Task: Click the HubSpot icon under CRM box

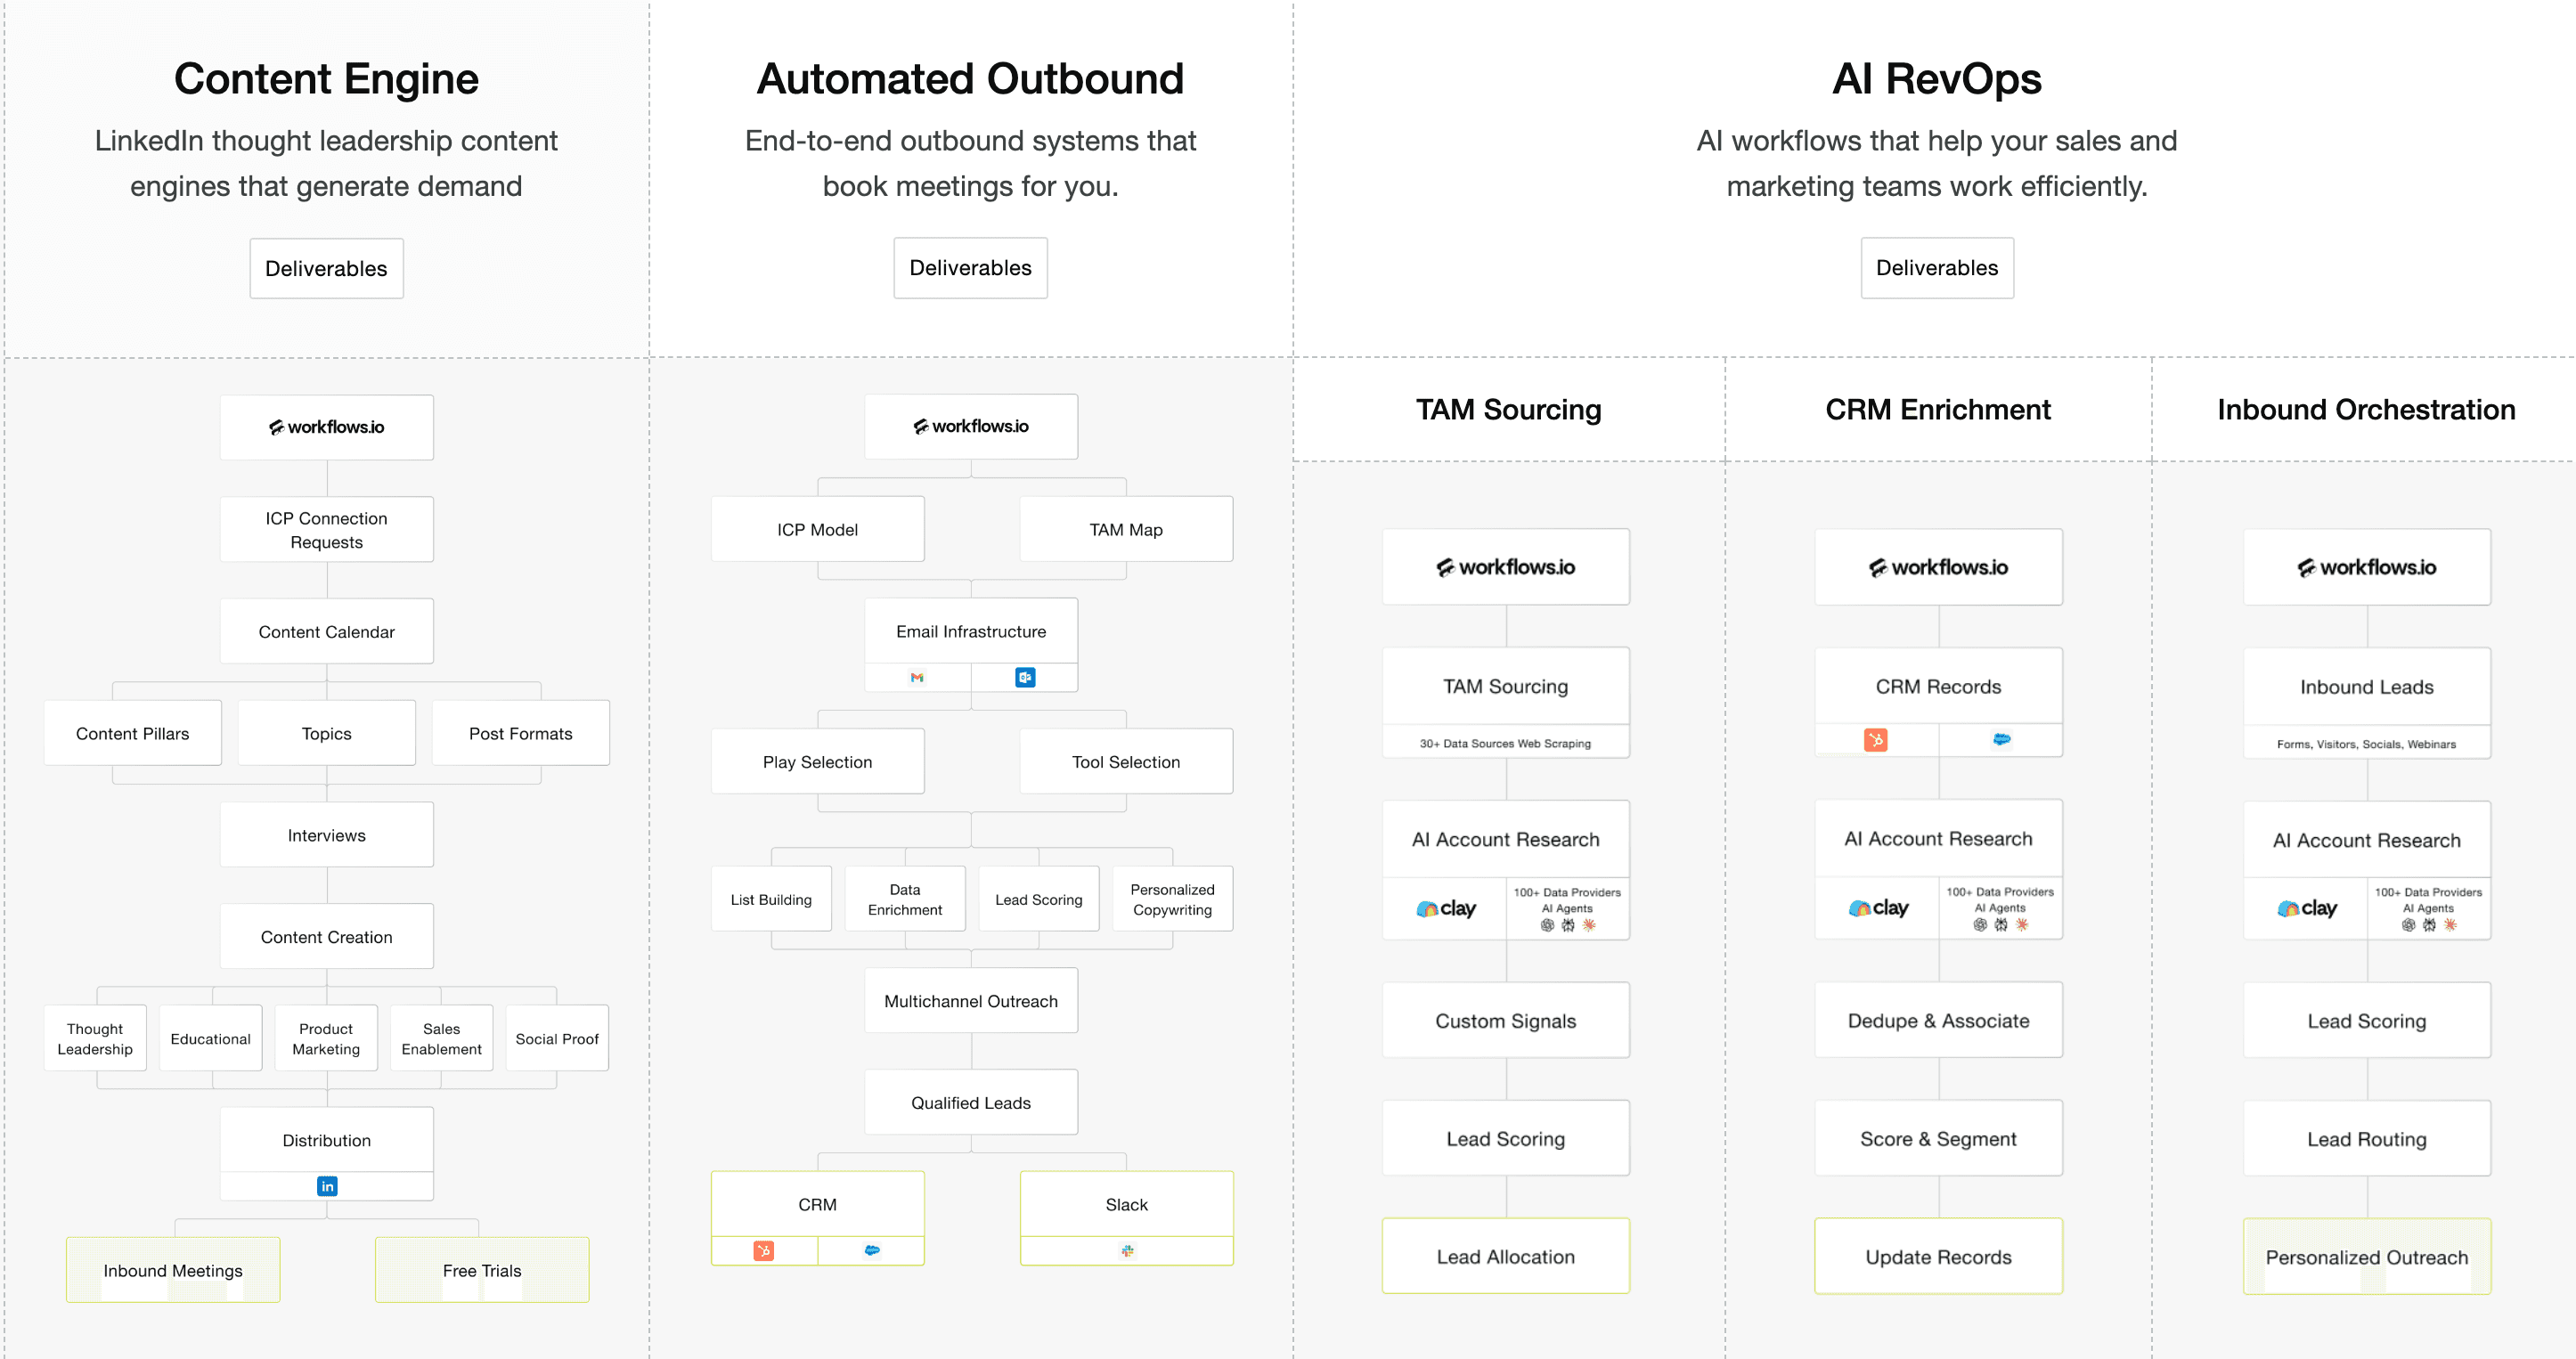Action: tap(764, 1251)
